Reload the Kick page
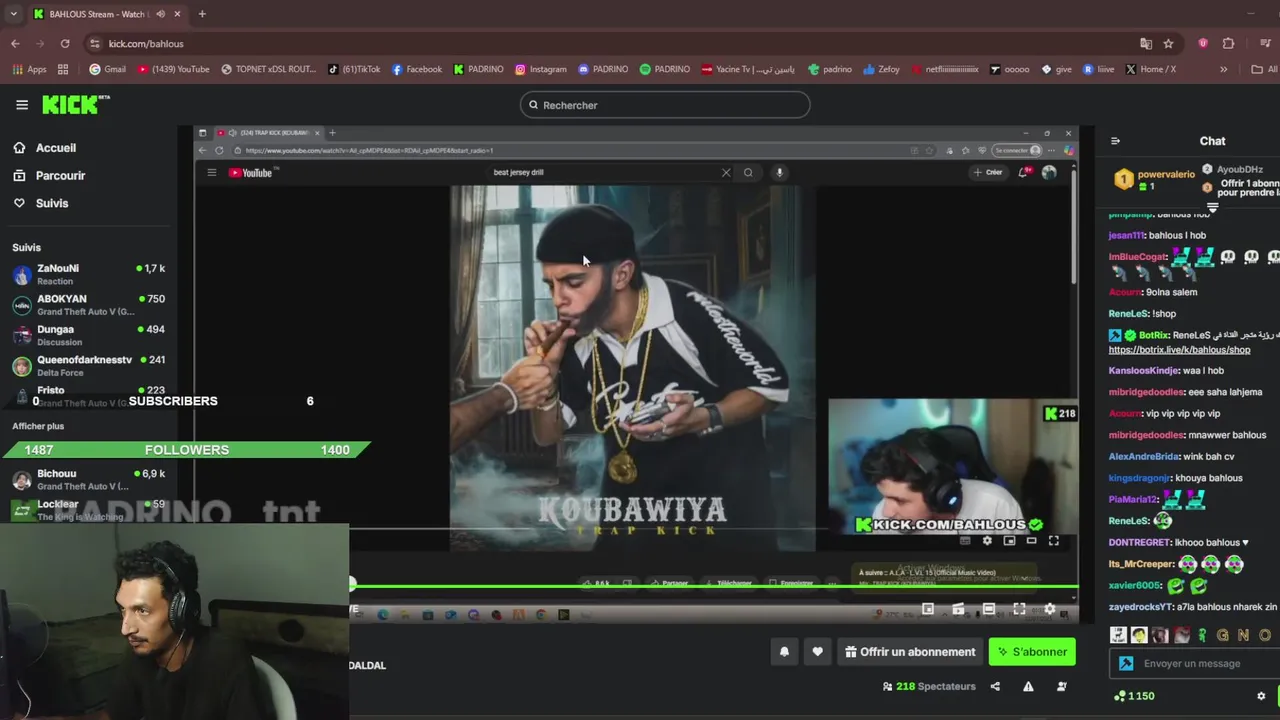Image resolution: width=1280 pixels, height=720 pixels. 65,44
